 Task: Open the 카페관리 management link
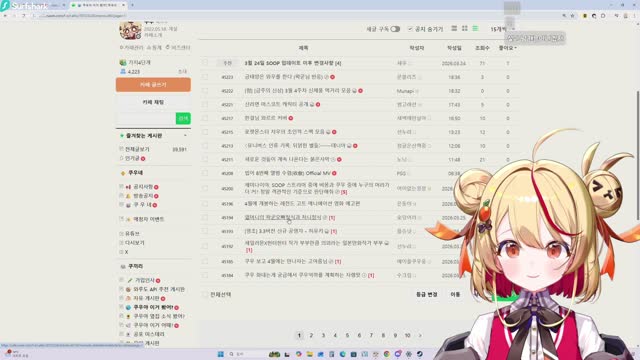click(131, 48)
